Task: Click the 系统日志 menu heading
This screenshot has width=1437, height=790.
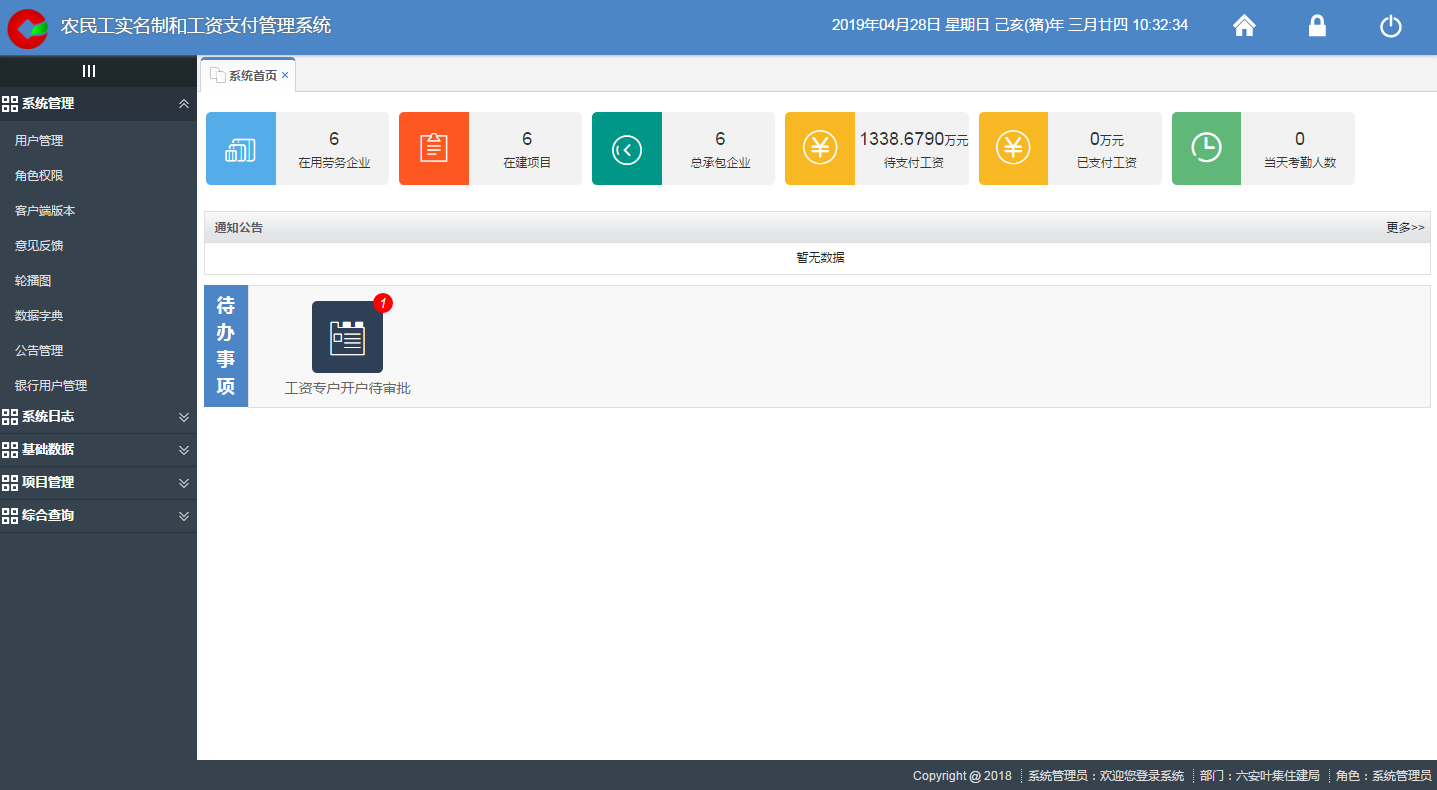Action: click(48, 417)
